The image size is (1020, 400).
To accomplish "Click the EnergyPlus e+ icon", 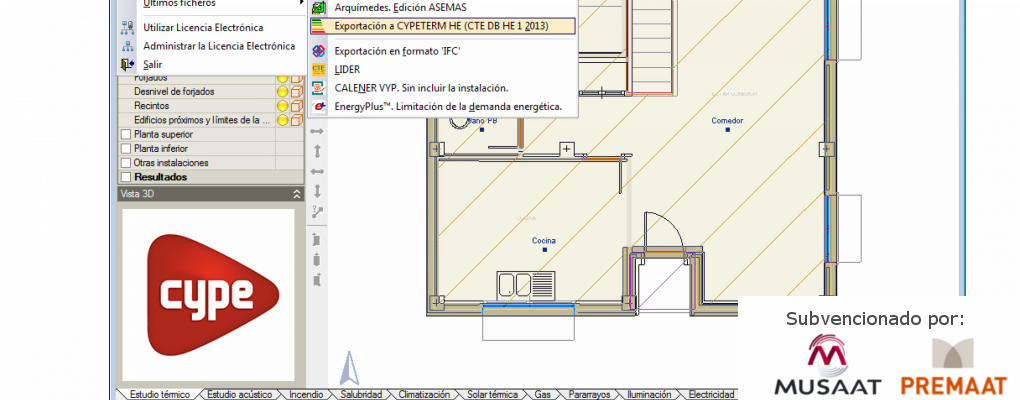I will coord(318,106).
